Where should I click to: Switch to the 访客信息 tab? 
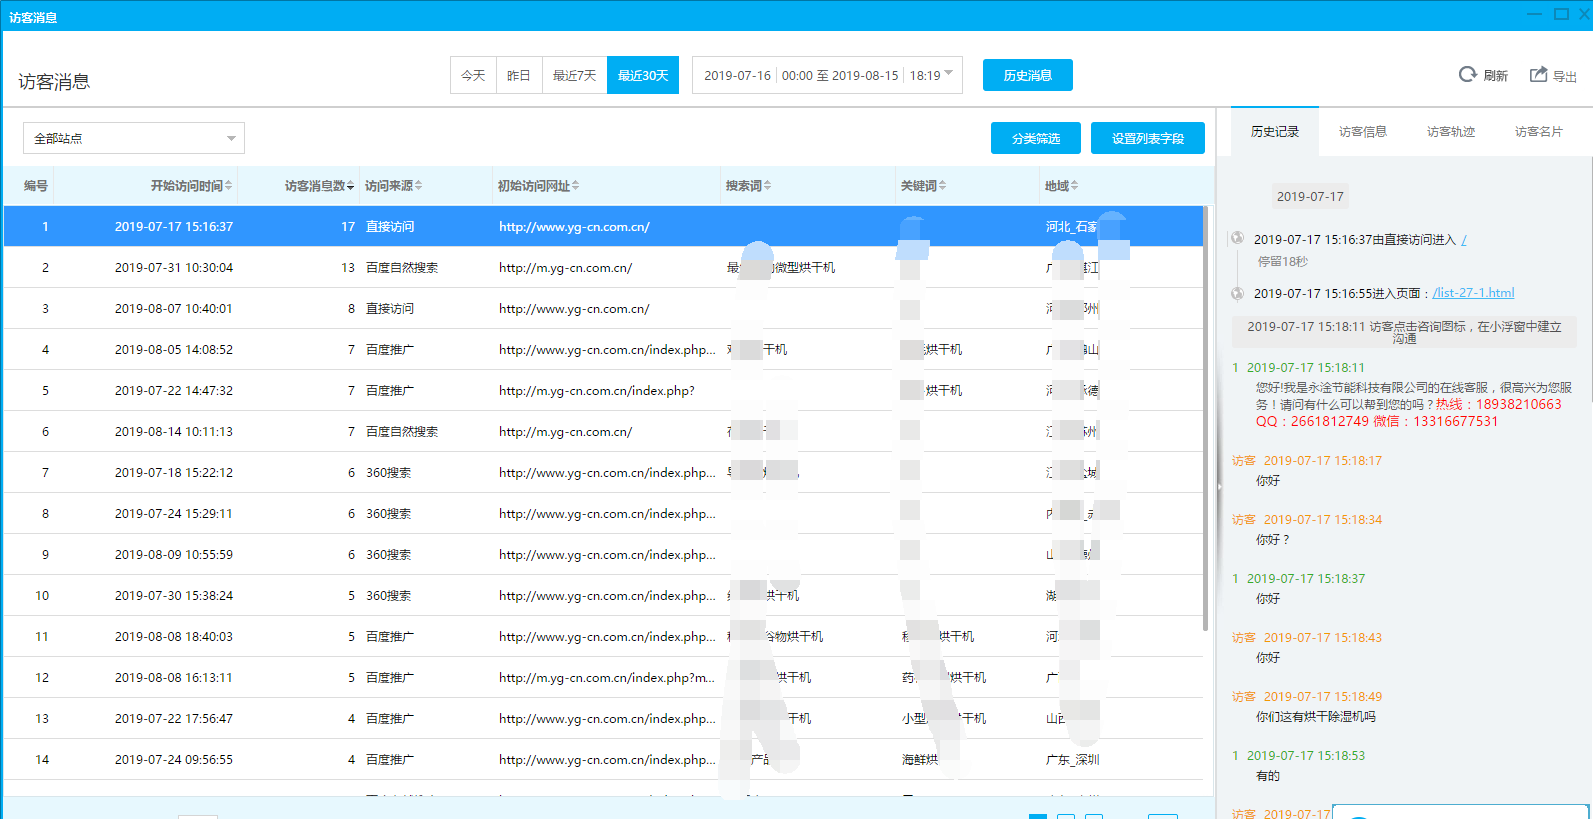coord(1363,131)
